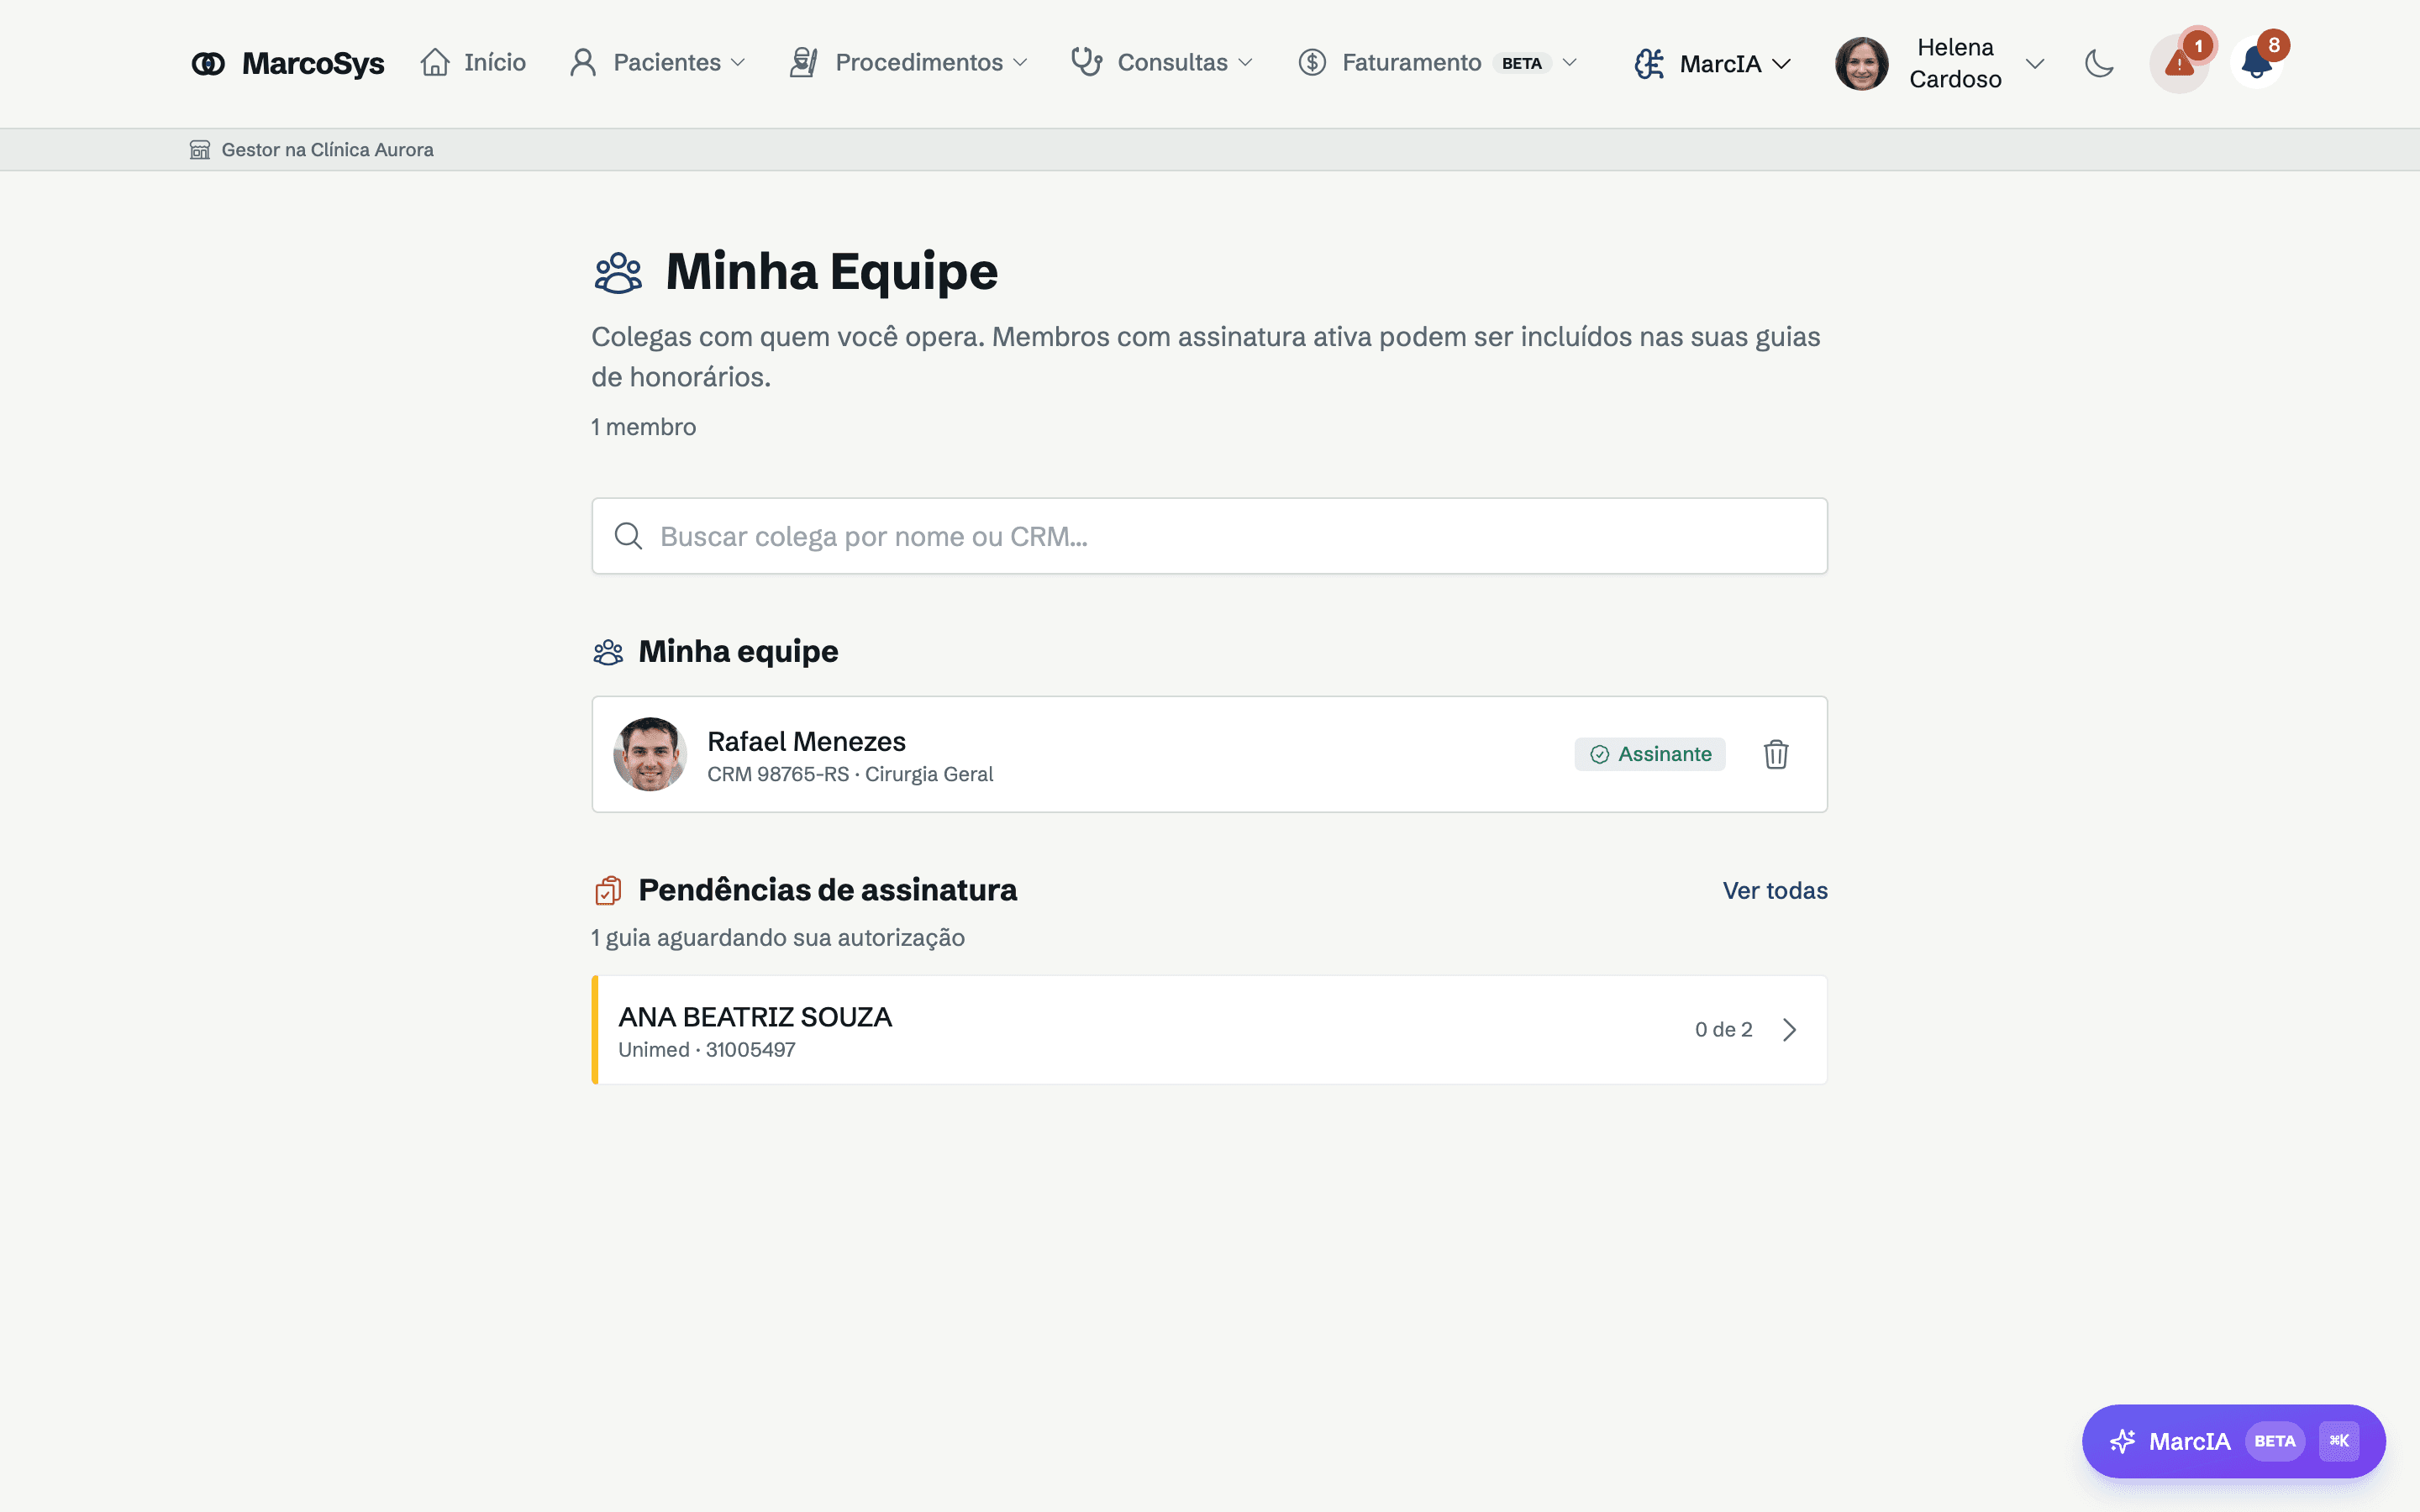
Task: Click Helena Cardoso's avatar photo
Action: (1861, 63)
